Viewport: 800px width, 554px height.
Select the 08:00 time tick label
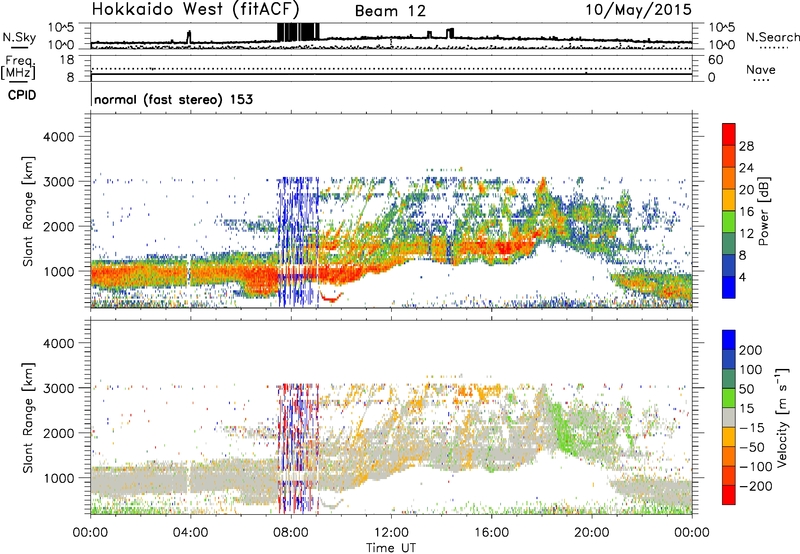click(x=291, y=533)
